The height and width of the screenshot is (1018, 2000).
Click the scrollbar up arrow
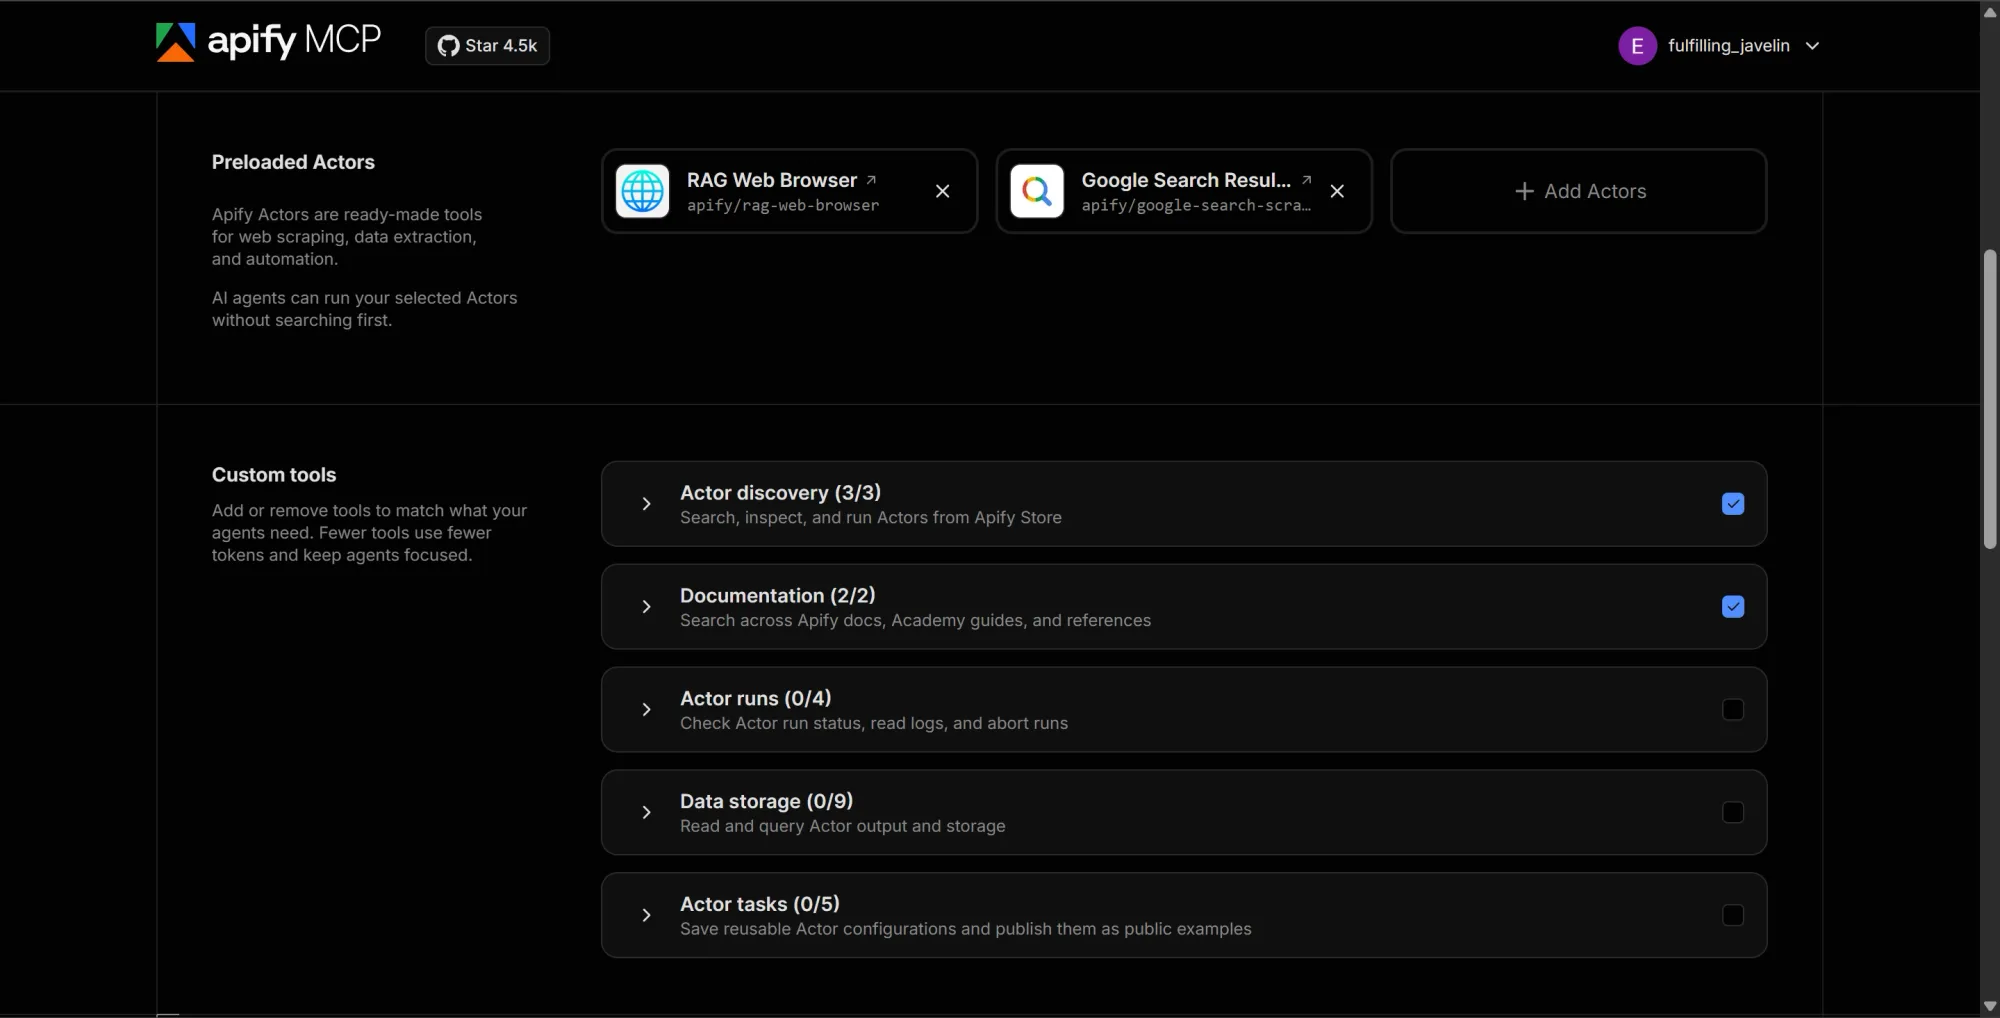1990,11
